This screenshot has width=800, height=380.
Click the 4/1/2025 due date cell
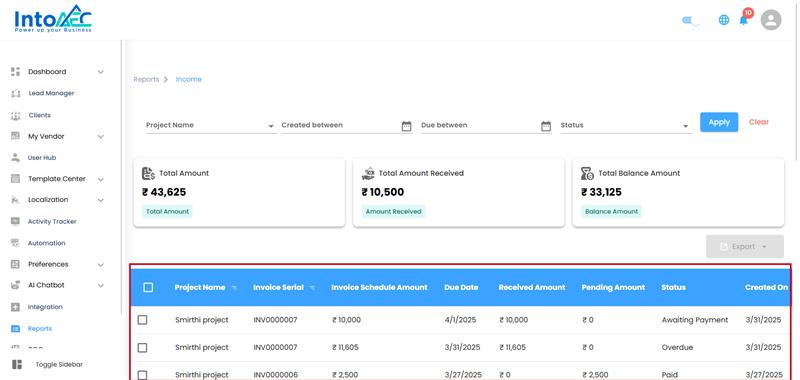460,320
